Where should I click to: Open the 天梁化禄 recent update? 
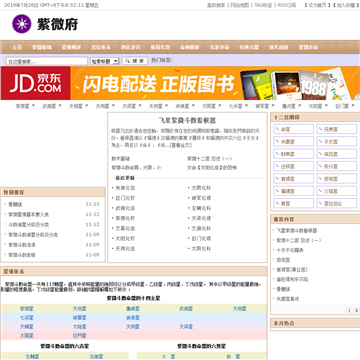click(201, 218)
